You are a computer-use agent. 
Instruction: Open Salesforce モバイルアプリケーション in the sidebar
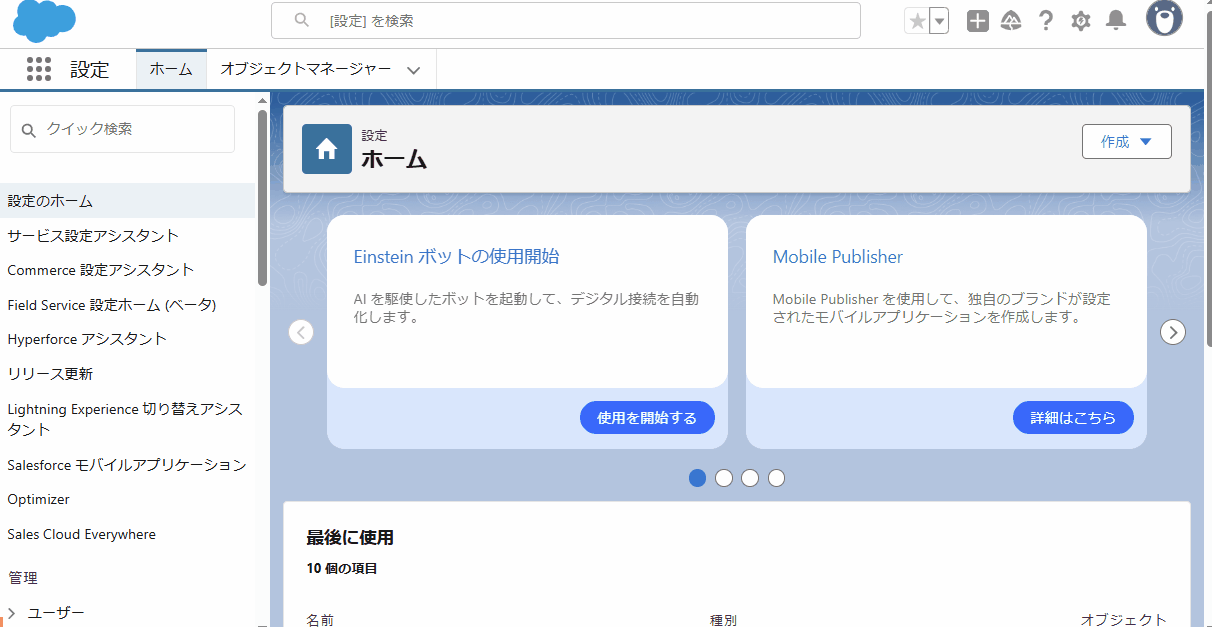127,465
